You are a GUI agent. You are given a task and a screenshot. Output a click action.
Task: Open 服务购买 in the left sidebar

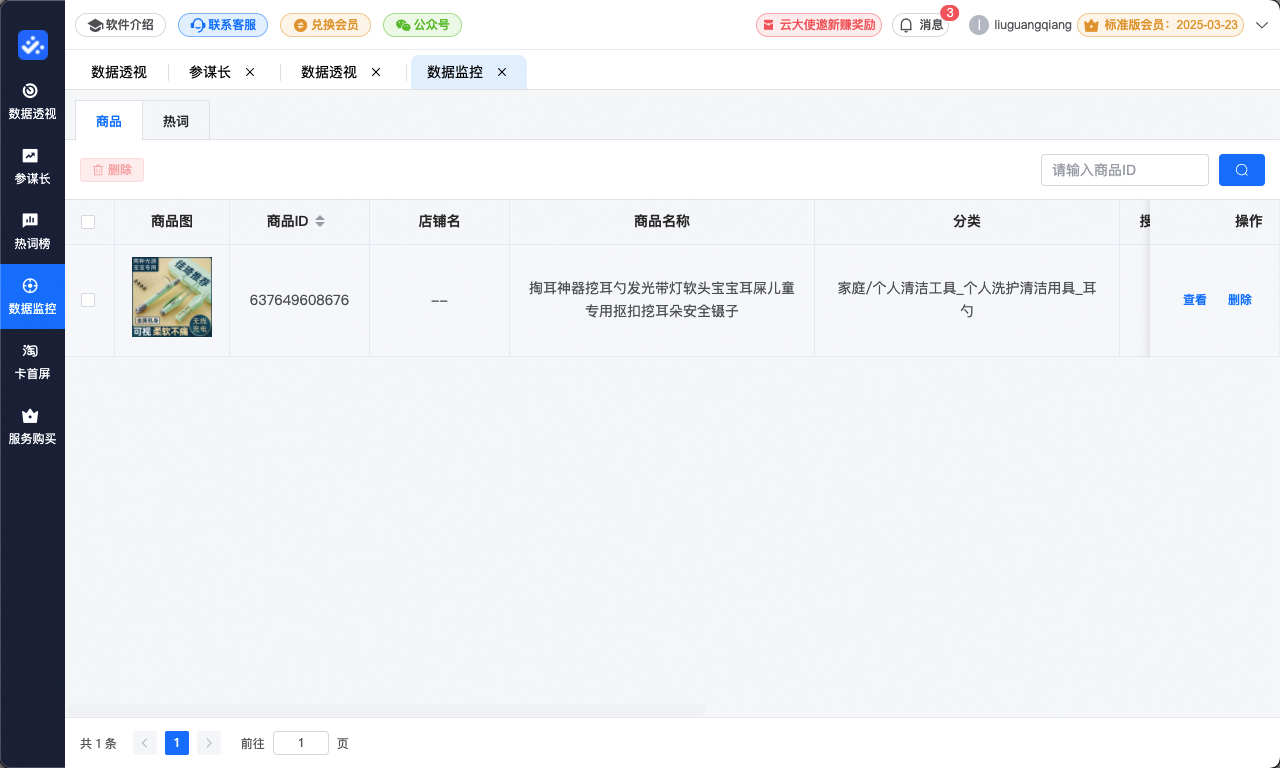32,426
